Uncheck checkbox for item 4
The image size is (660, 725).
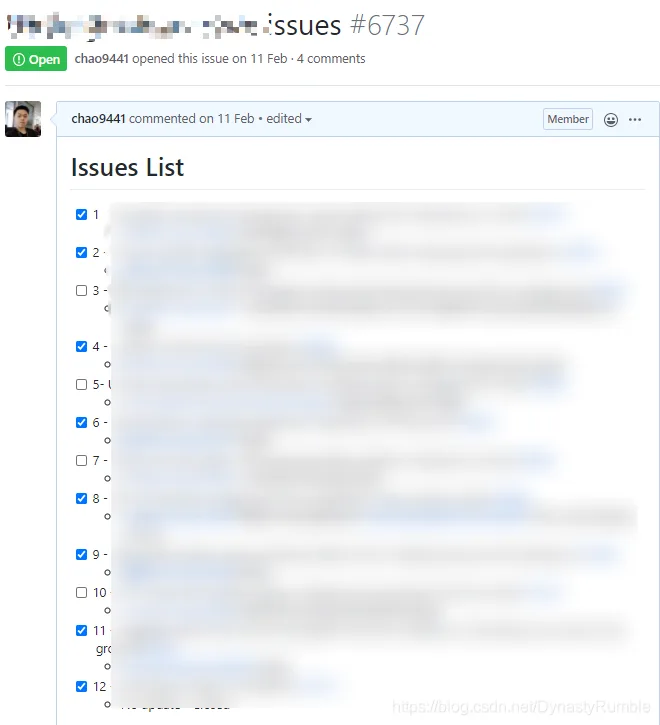pyautogui.click(x=81, y=346)
